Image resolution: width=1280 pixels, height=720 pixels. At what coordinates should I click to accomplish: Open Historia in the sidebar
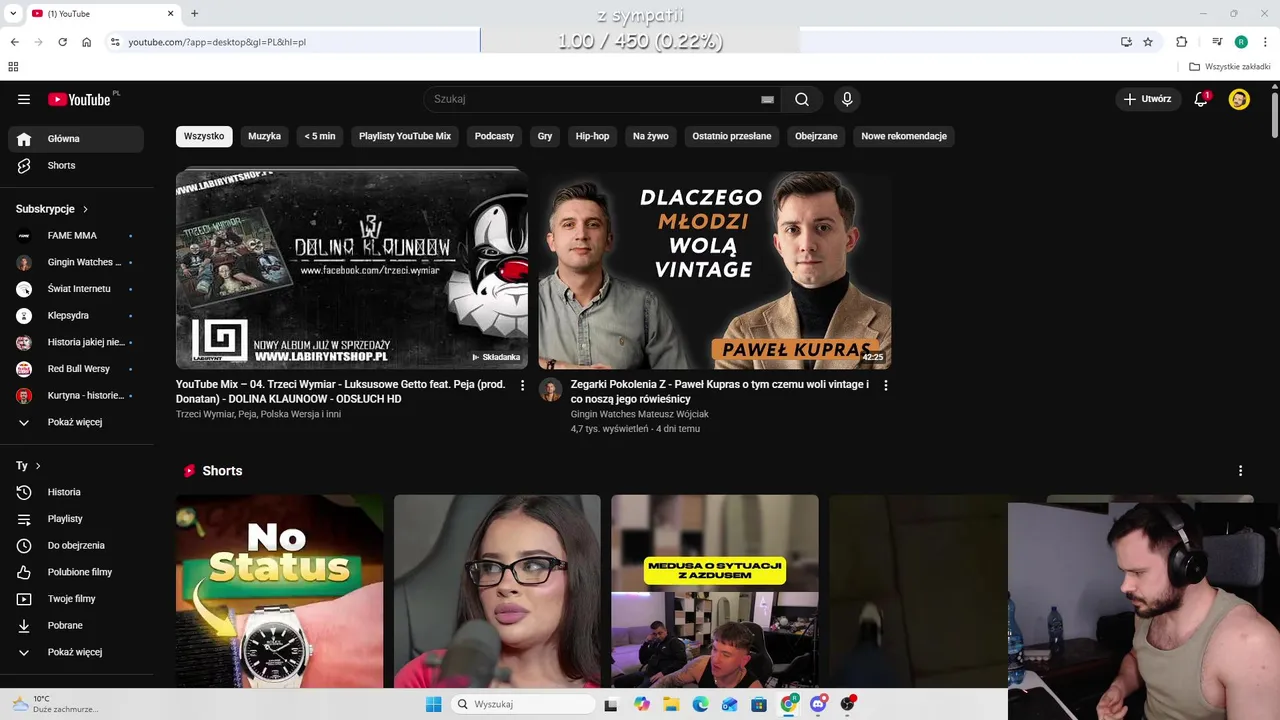76,492
